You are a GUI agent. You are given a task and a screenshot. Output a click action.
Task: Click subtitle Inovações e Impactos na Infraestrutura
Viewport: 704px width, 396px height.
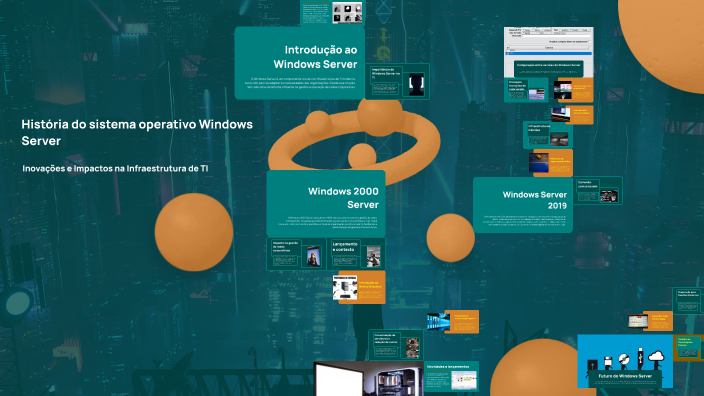tap(115, 168)
